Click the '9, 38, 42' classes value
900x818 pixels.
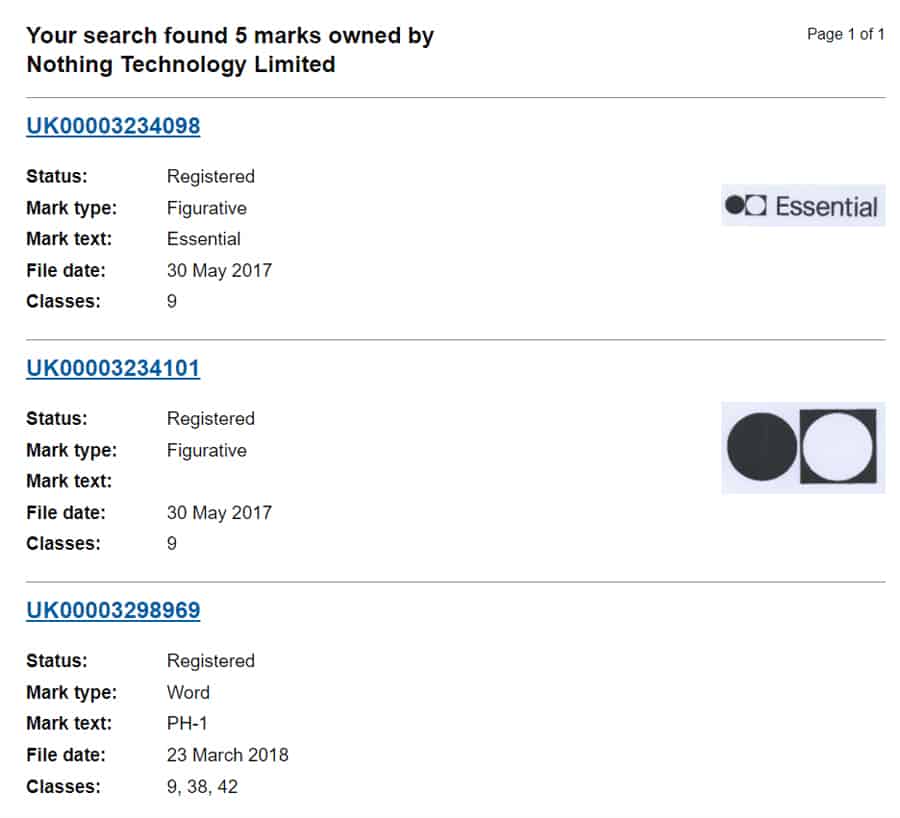(202, 786)
